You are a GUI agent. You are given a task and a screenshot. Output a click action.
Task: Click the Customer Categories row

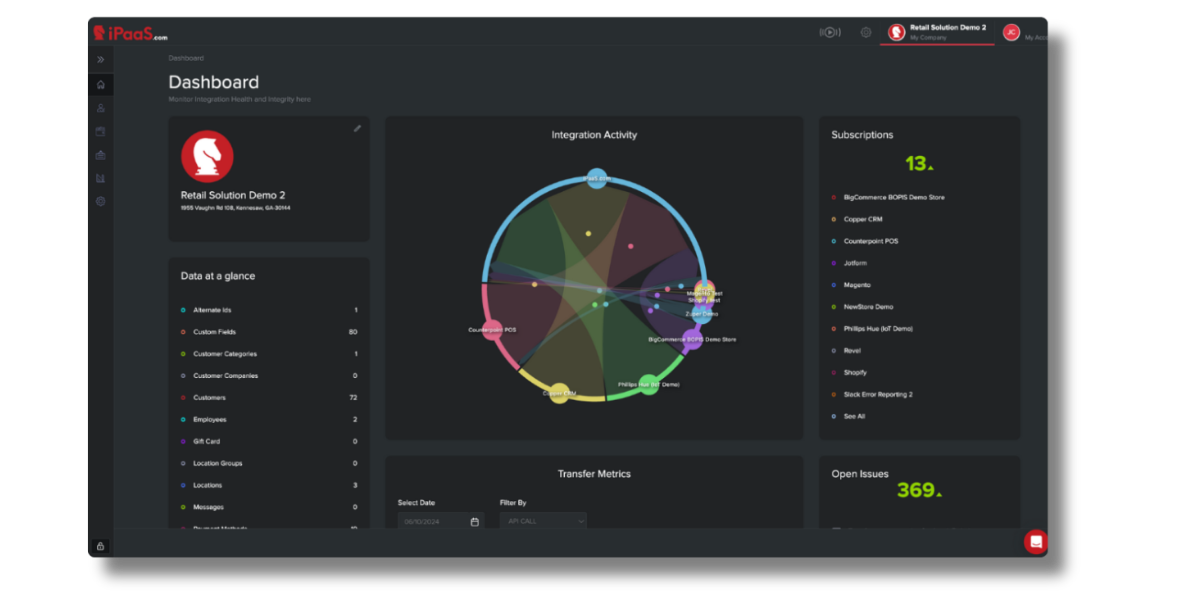(x=269, y=354)
